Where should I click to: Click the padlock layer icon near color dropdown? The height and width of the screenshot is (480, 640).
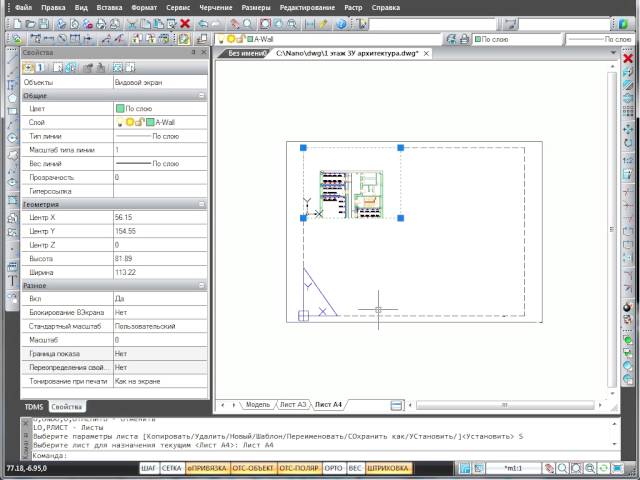point(464,39)
